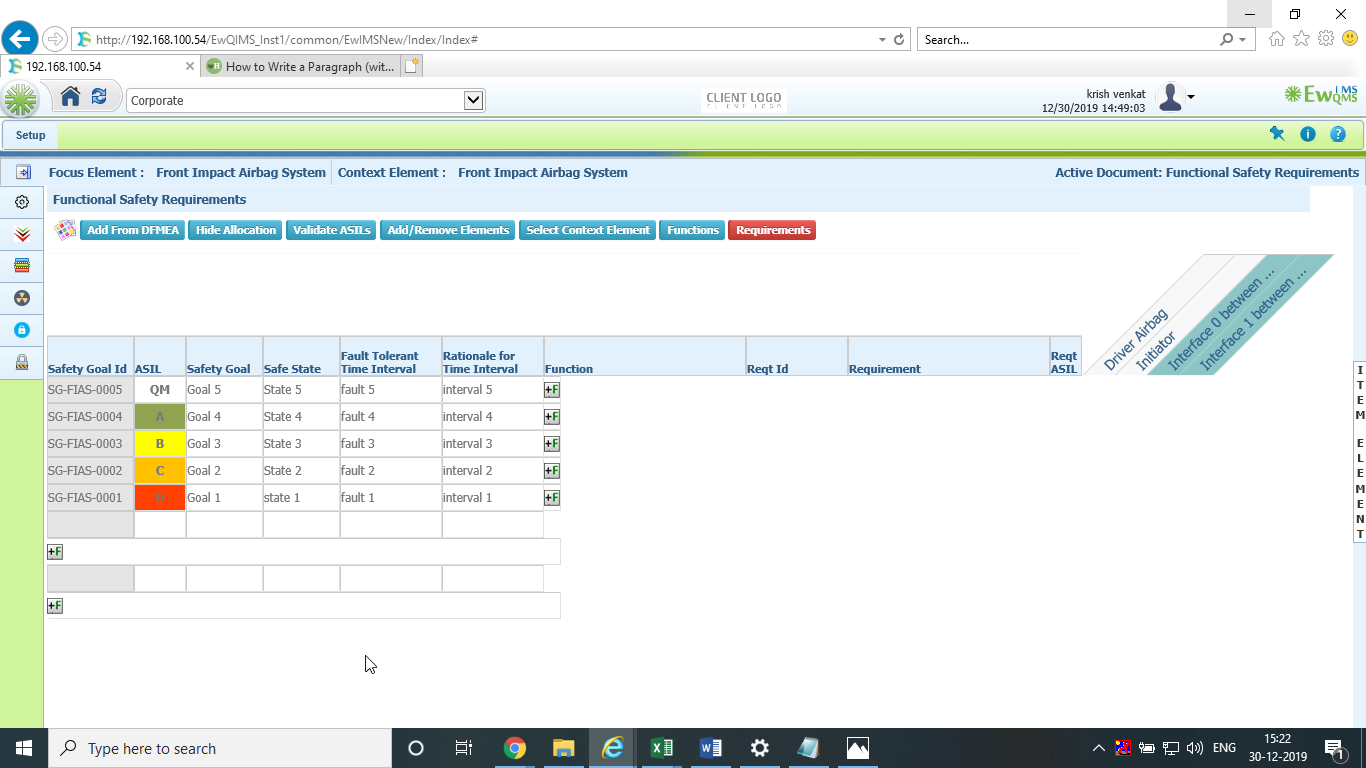Open the Setup menu tab
Screen dimensions: 1366x768
click(x=30, y=135)
